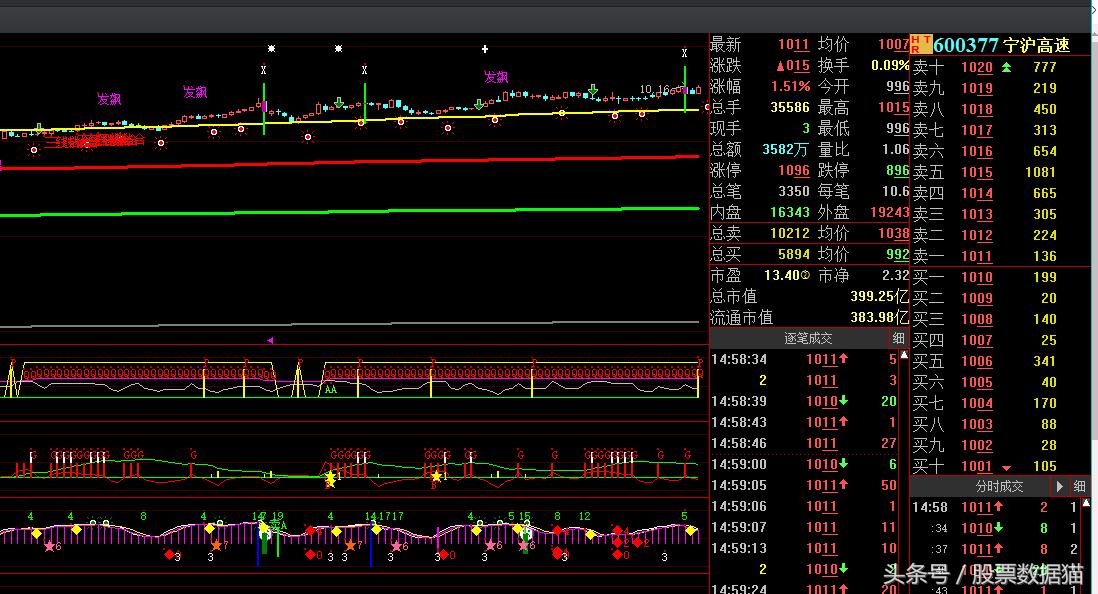Click white plus marker atop the chart
This screenshot has height=594, width=1098.
pyautogui.click(x=485, y=49)
